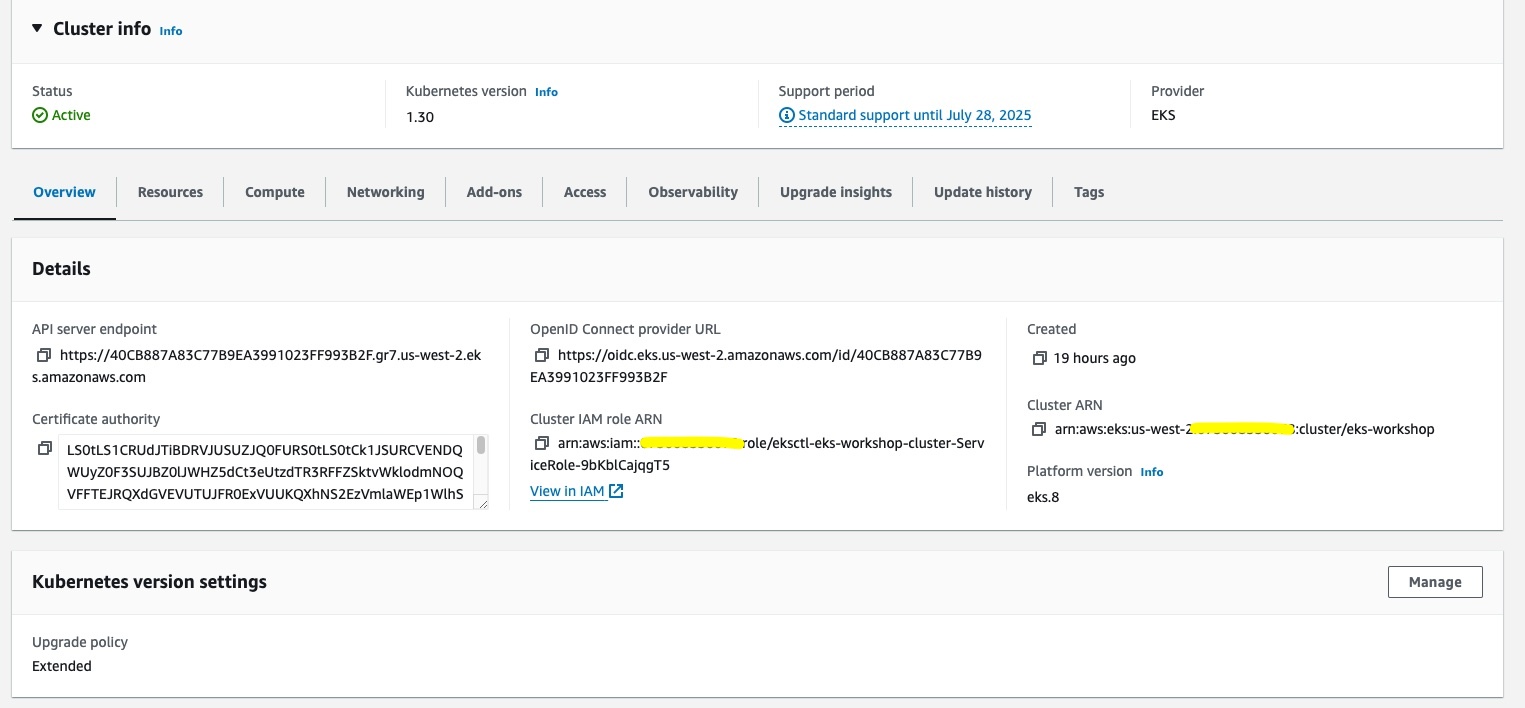Select the Add-ons tab
Screen dimensions: 1525x708
pyautogui.click(x=494, y=192)
